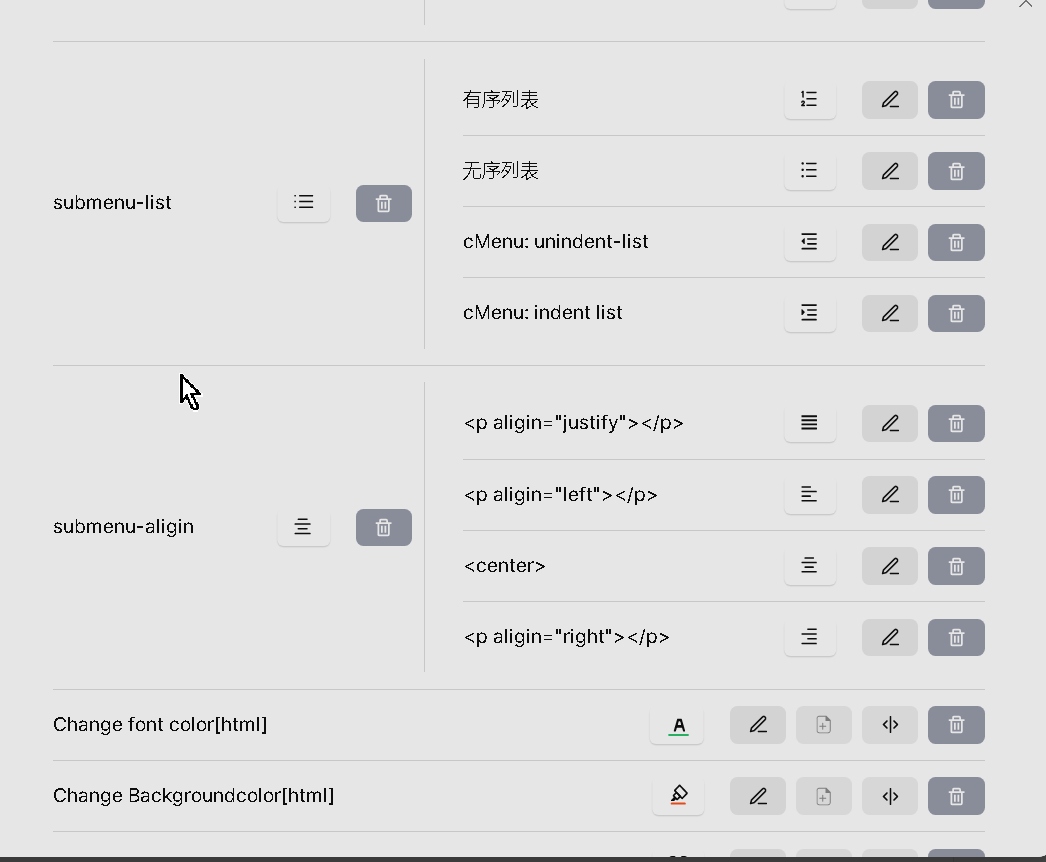
Task: Click the unindent-list icon button
Action: pyautogui.click(x=809, y=242)
